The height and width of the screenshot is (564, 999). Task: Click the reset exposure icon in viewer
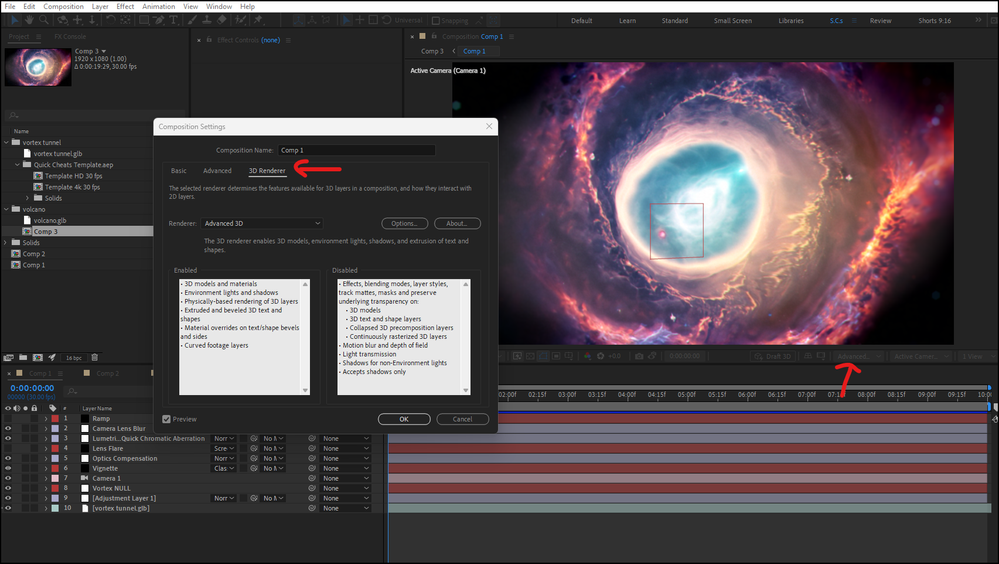[x=600, y=356]
